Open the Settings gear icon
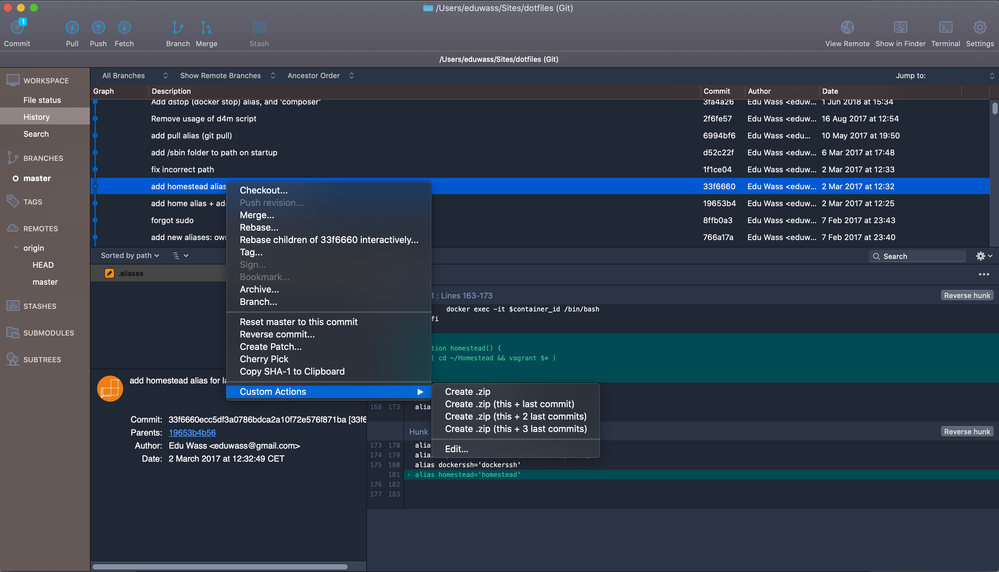 coord(979,27)
